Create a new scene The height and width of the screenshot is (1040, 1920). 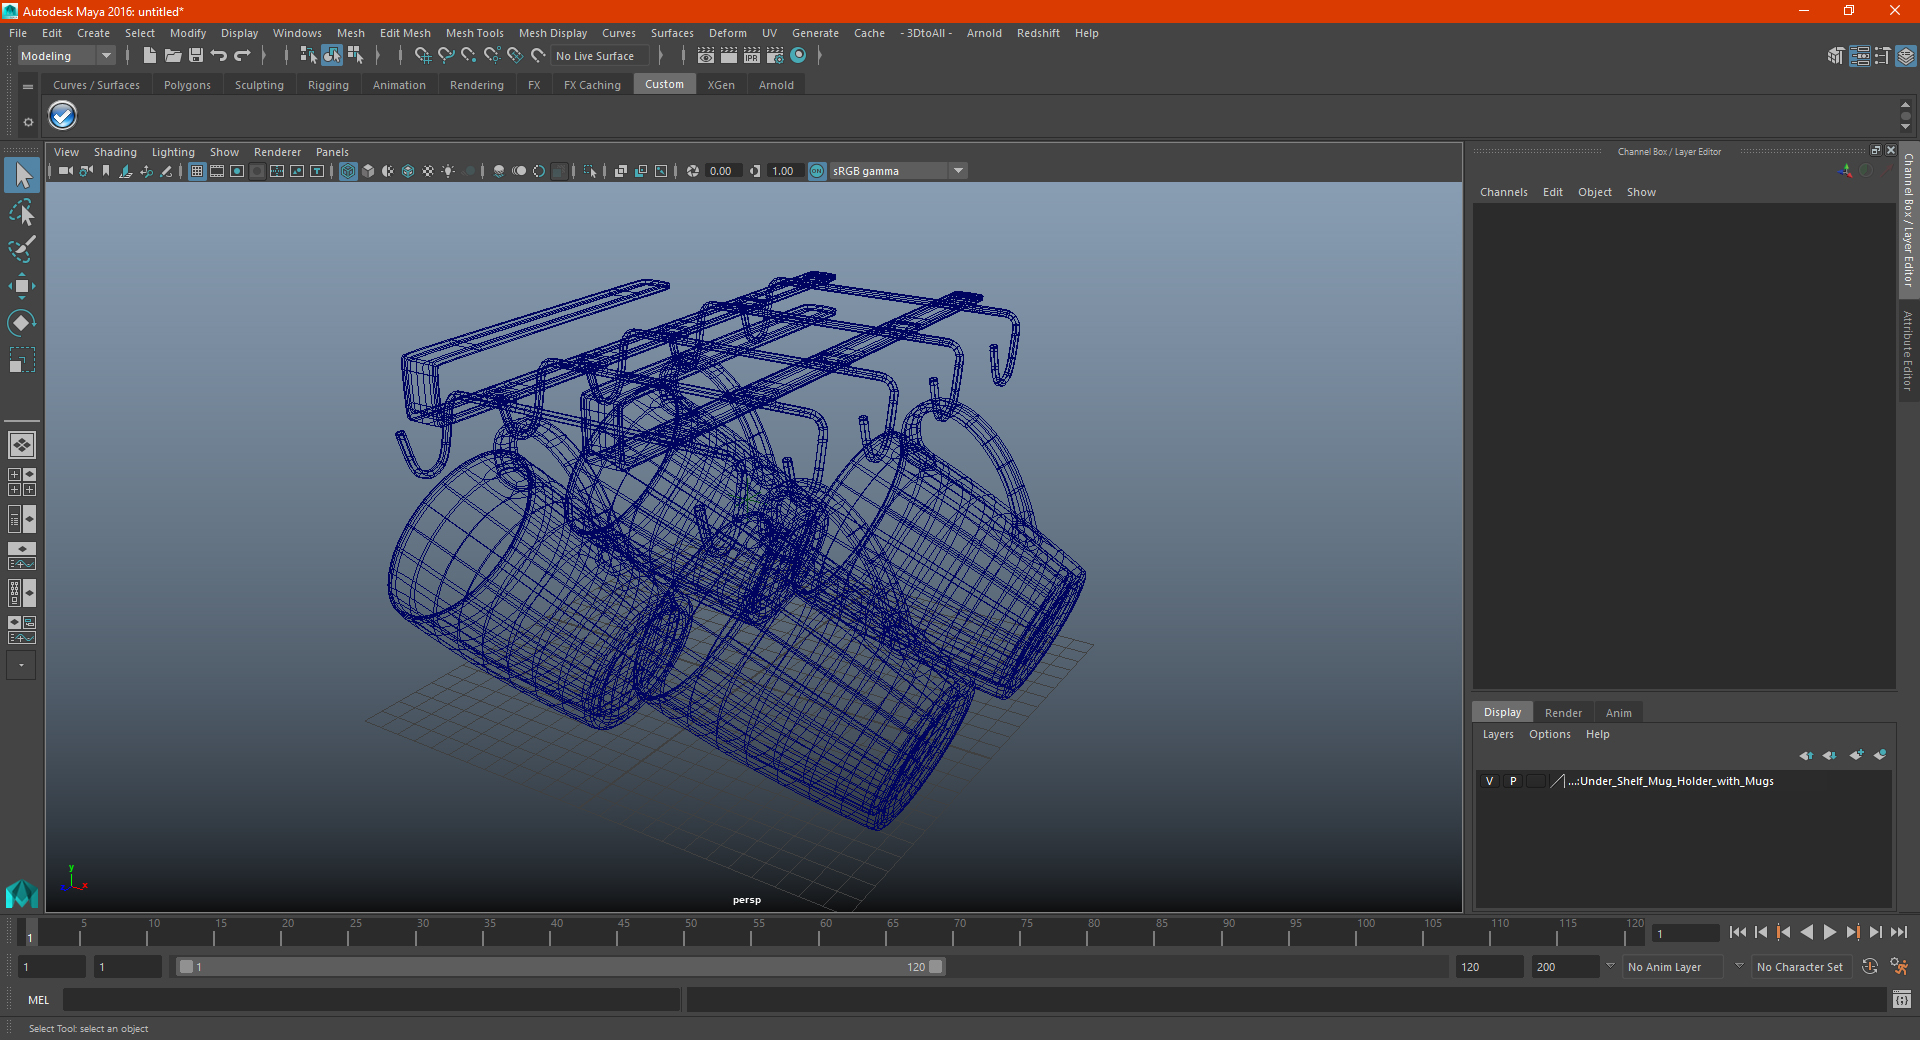pos(149,56)
